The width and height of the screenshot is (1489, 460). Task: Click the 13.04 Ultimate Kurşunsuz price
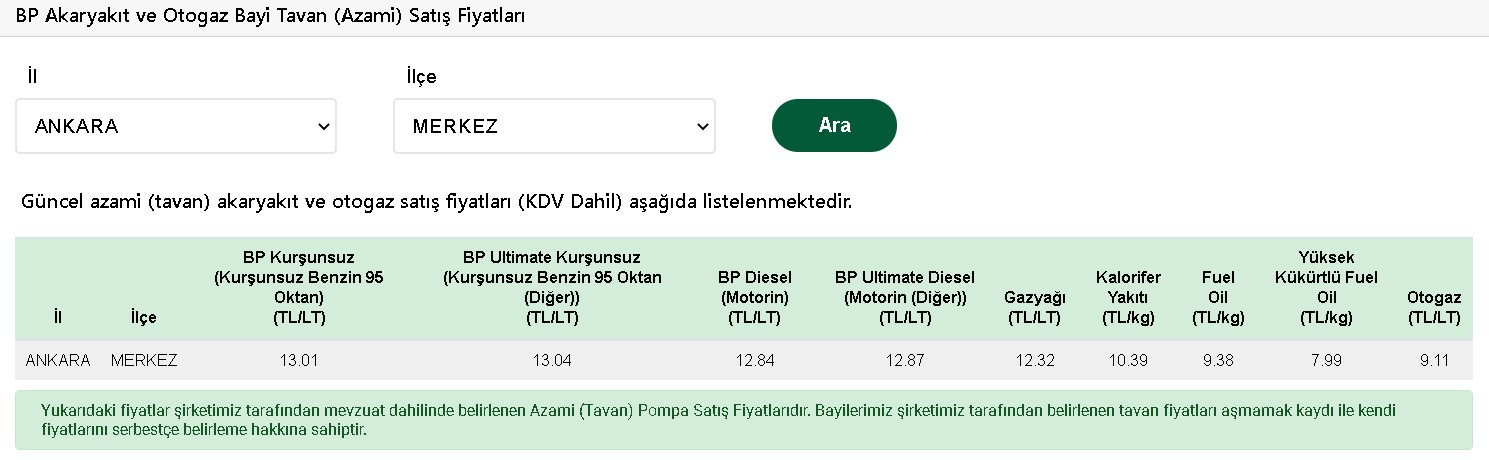coord(552,360)
